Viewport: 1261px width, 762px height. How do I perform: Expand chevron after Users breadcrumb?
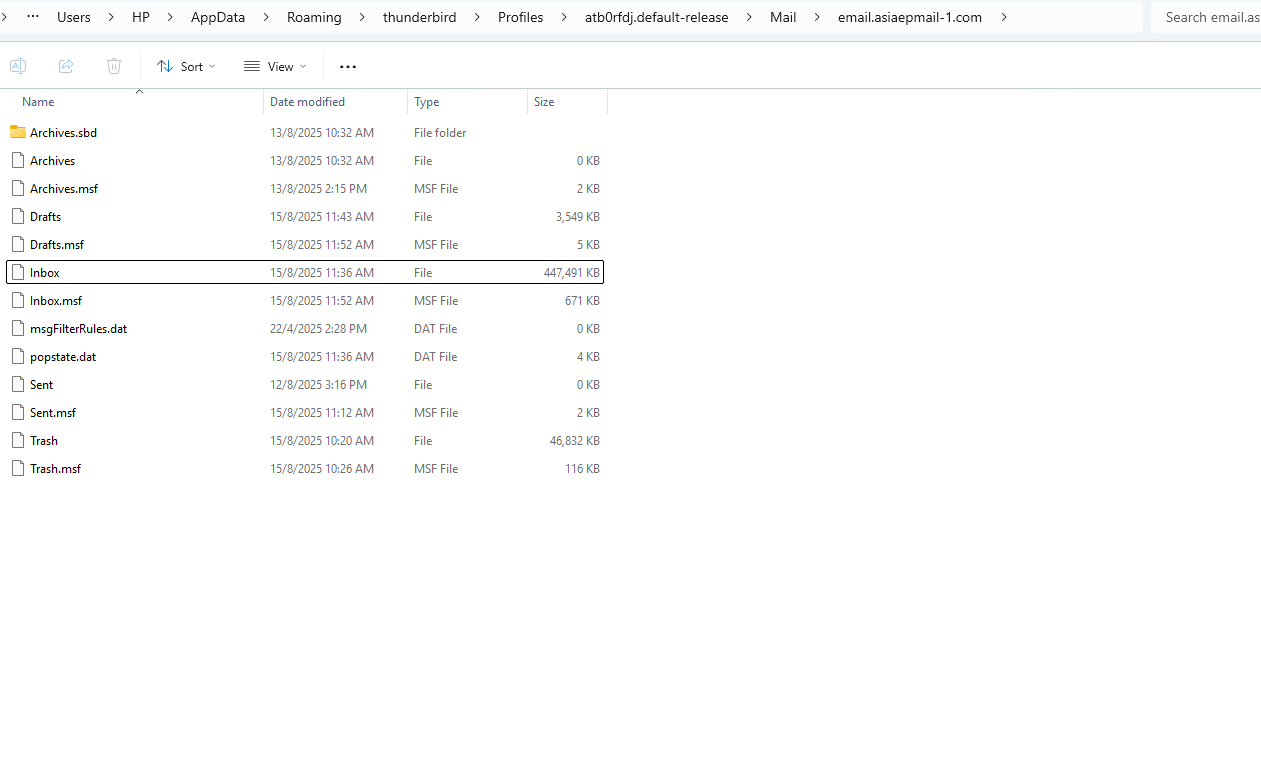pyautogui.click(x=111, y=17)
